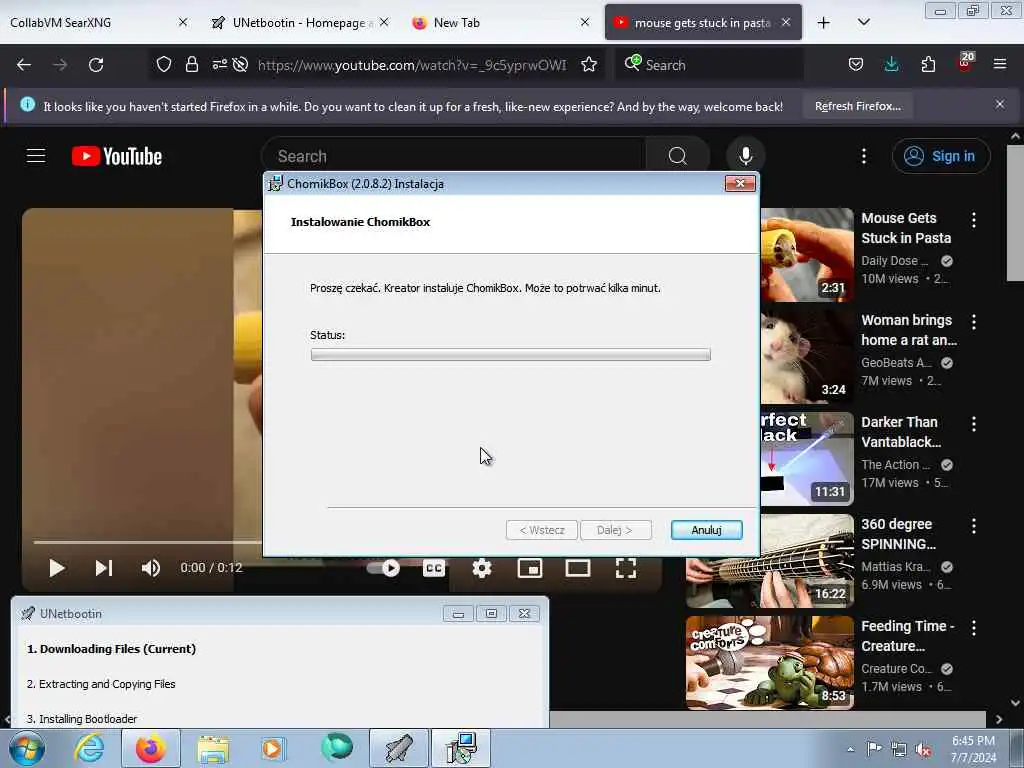Mute the video volume

(150, 568)
